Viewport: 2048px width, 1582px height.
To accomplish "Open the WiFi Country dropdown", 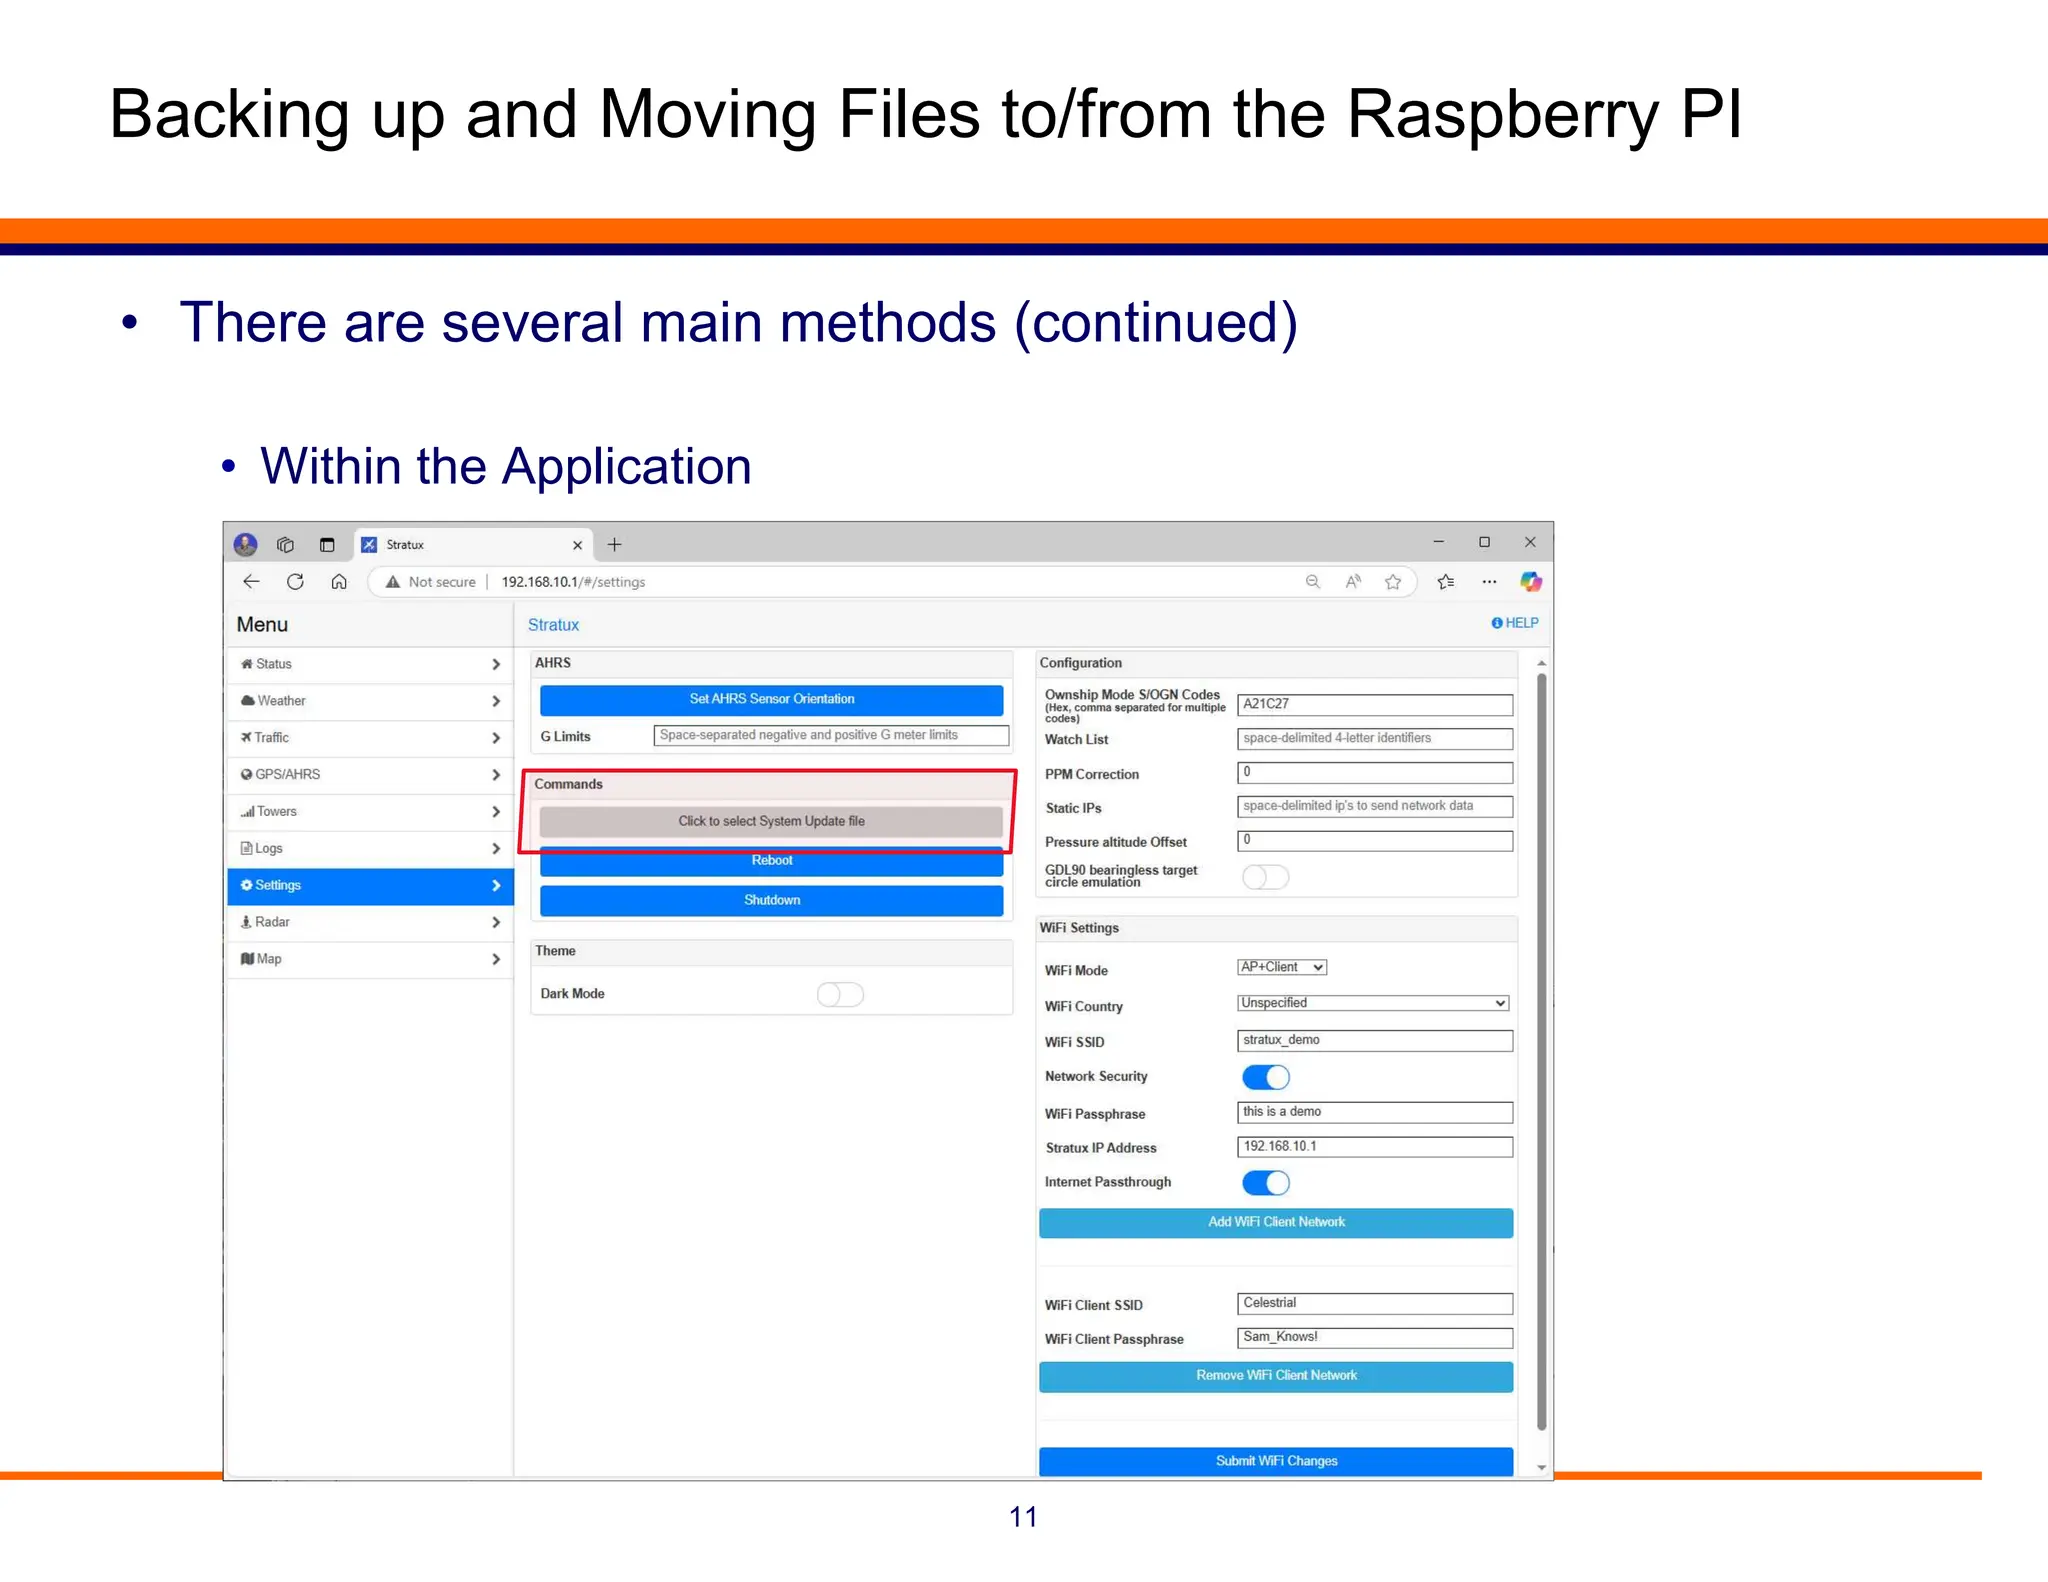I will coord(1373,1003).
